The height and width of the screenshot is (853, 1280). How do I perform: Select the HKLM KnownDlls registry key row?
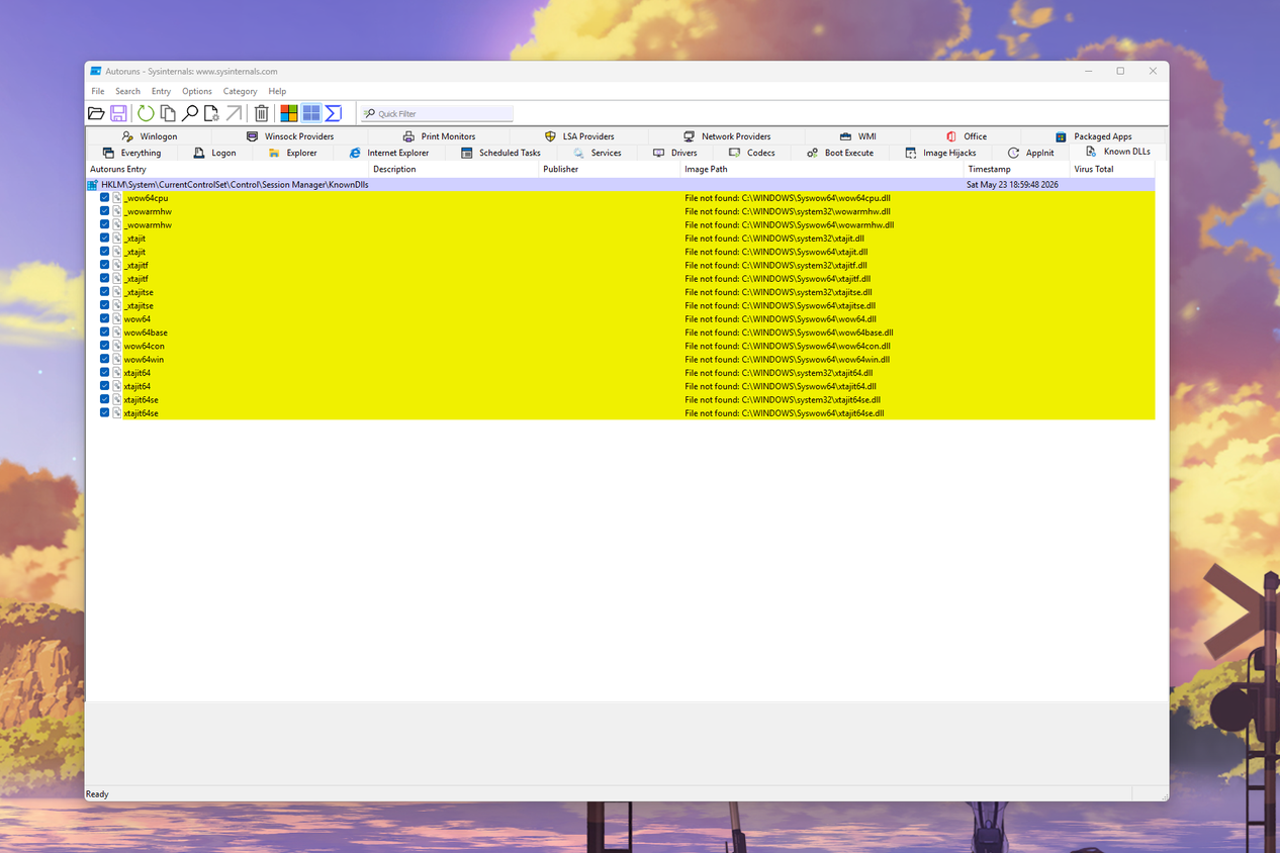coord(620,185)
